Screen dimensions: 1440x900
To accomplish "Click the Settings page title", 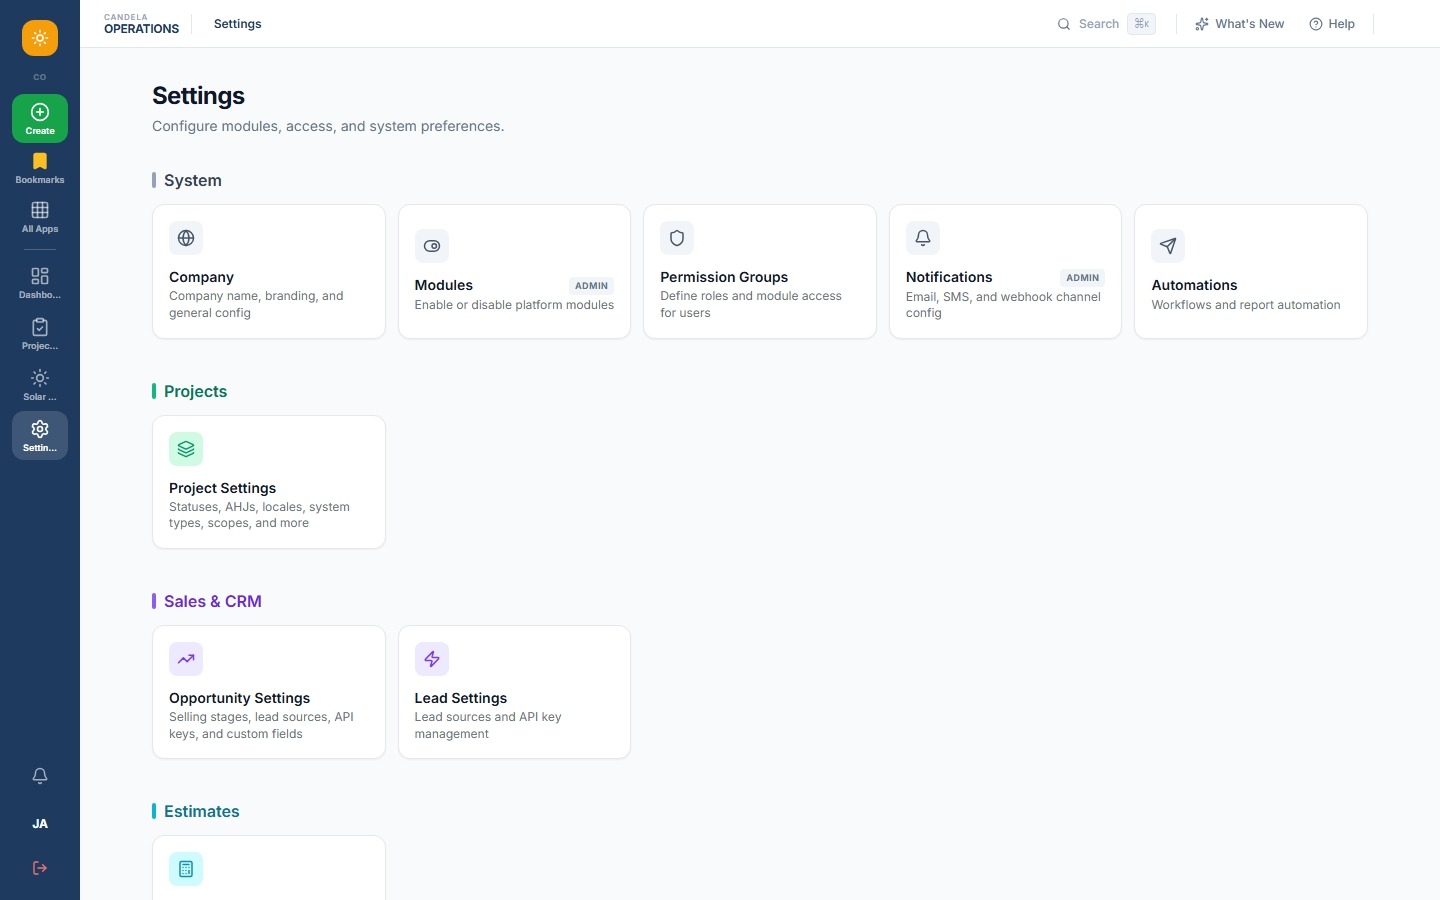I will click(x=198, y=96).
